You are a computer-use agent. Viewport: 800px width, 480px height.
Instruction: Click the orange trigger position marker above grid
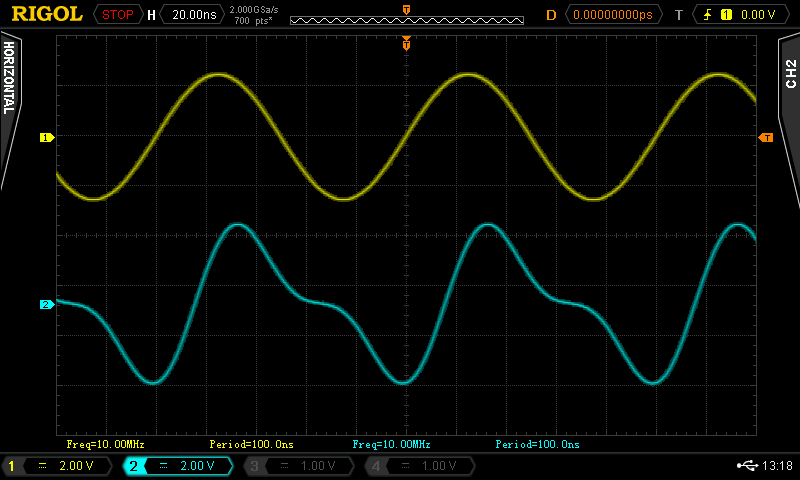406,43
